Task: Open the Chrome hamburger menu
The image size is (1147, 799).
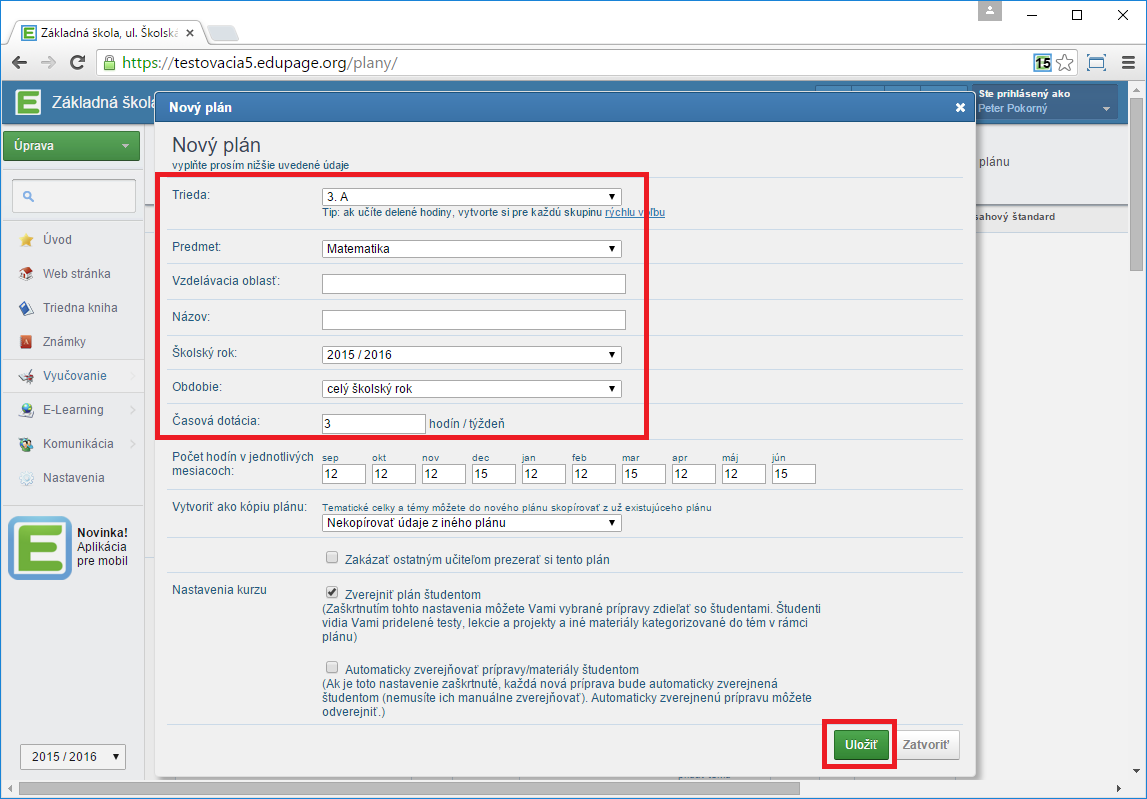Action: point(1128,63)
